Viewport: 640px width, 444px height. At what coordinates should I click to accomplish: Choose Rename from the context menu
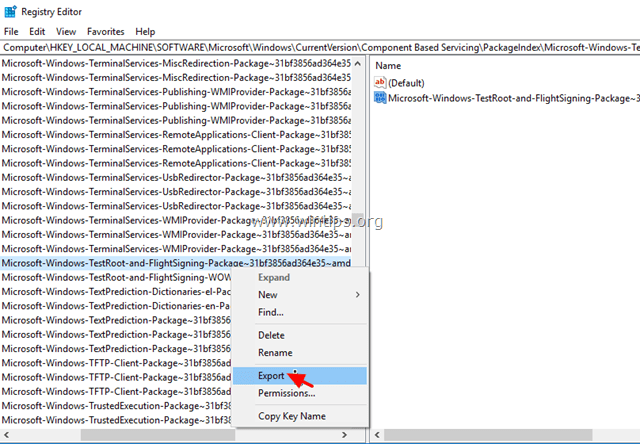tap(300, 353)
